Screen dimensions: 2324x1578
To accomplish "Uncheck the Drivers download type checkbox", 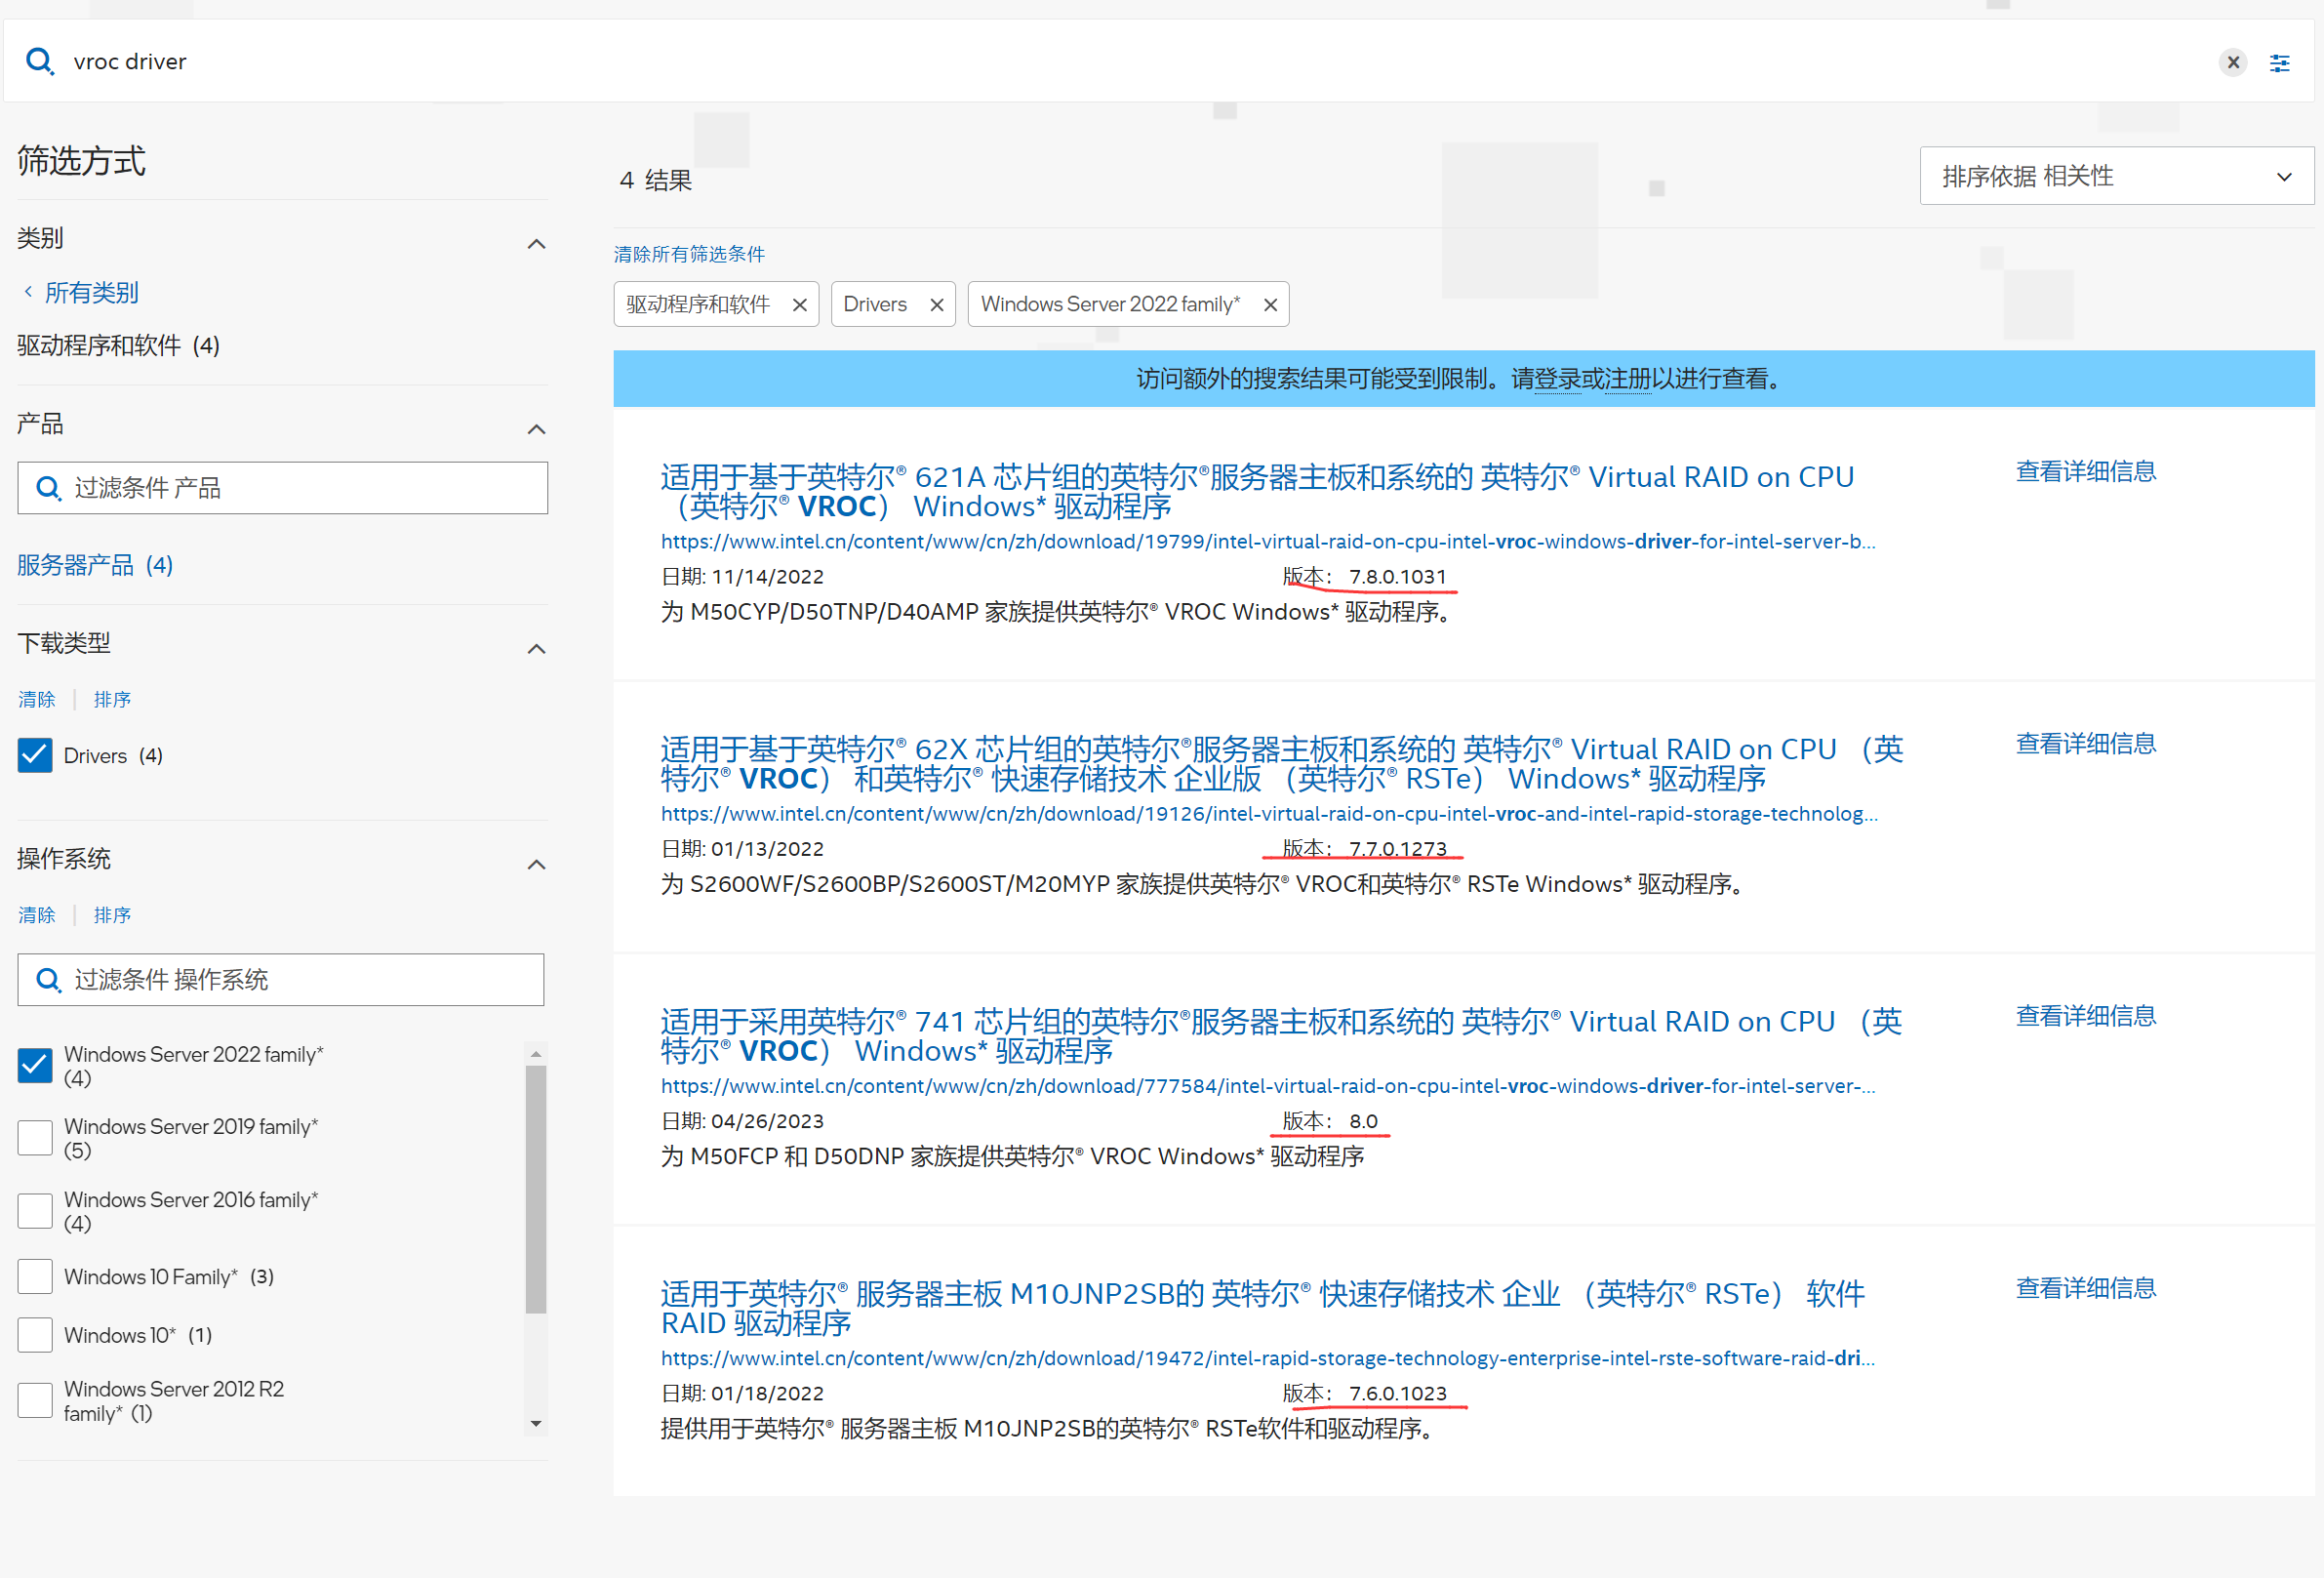I will pyautogui.click(x=35, y=755).
